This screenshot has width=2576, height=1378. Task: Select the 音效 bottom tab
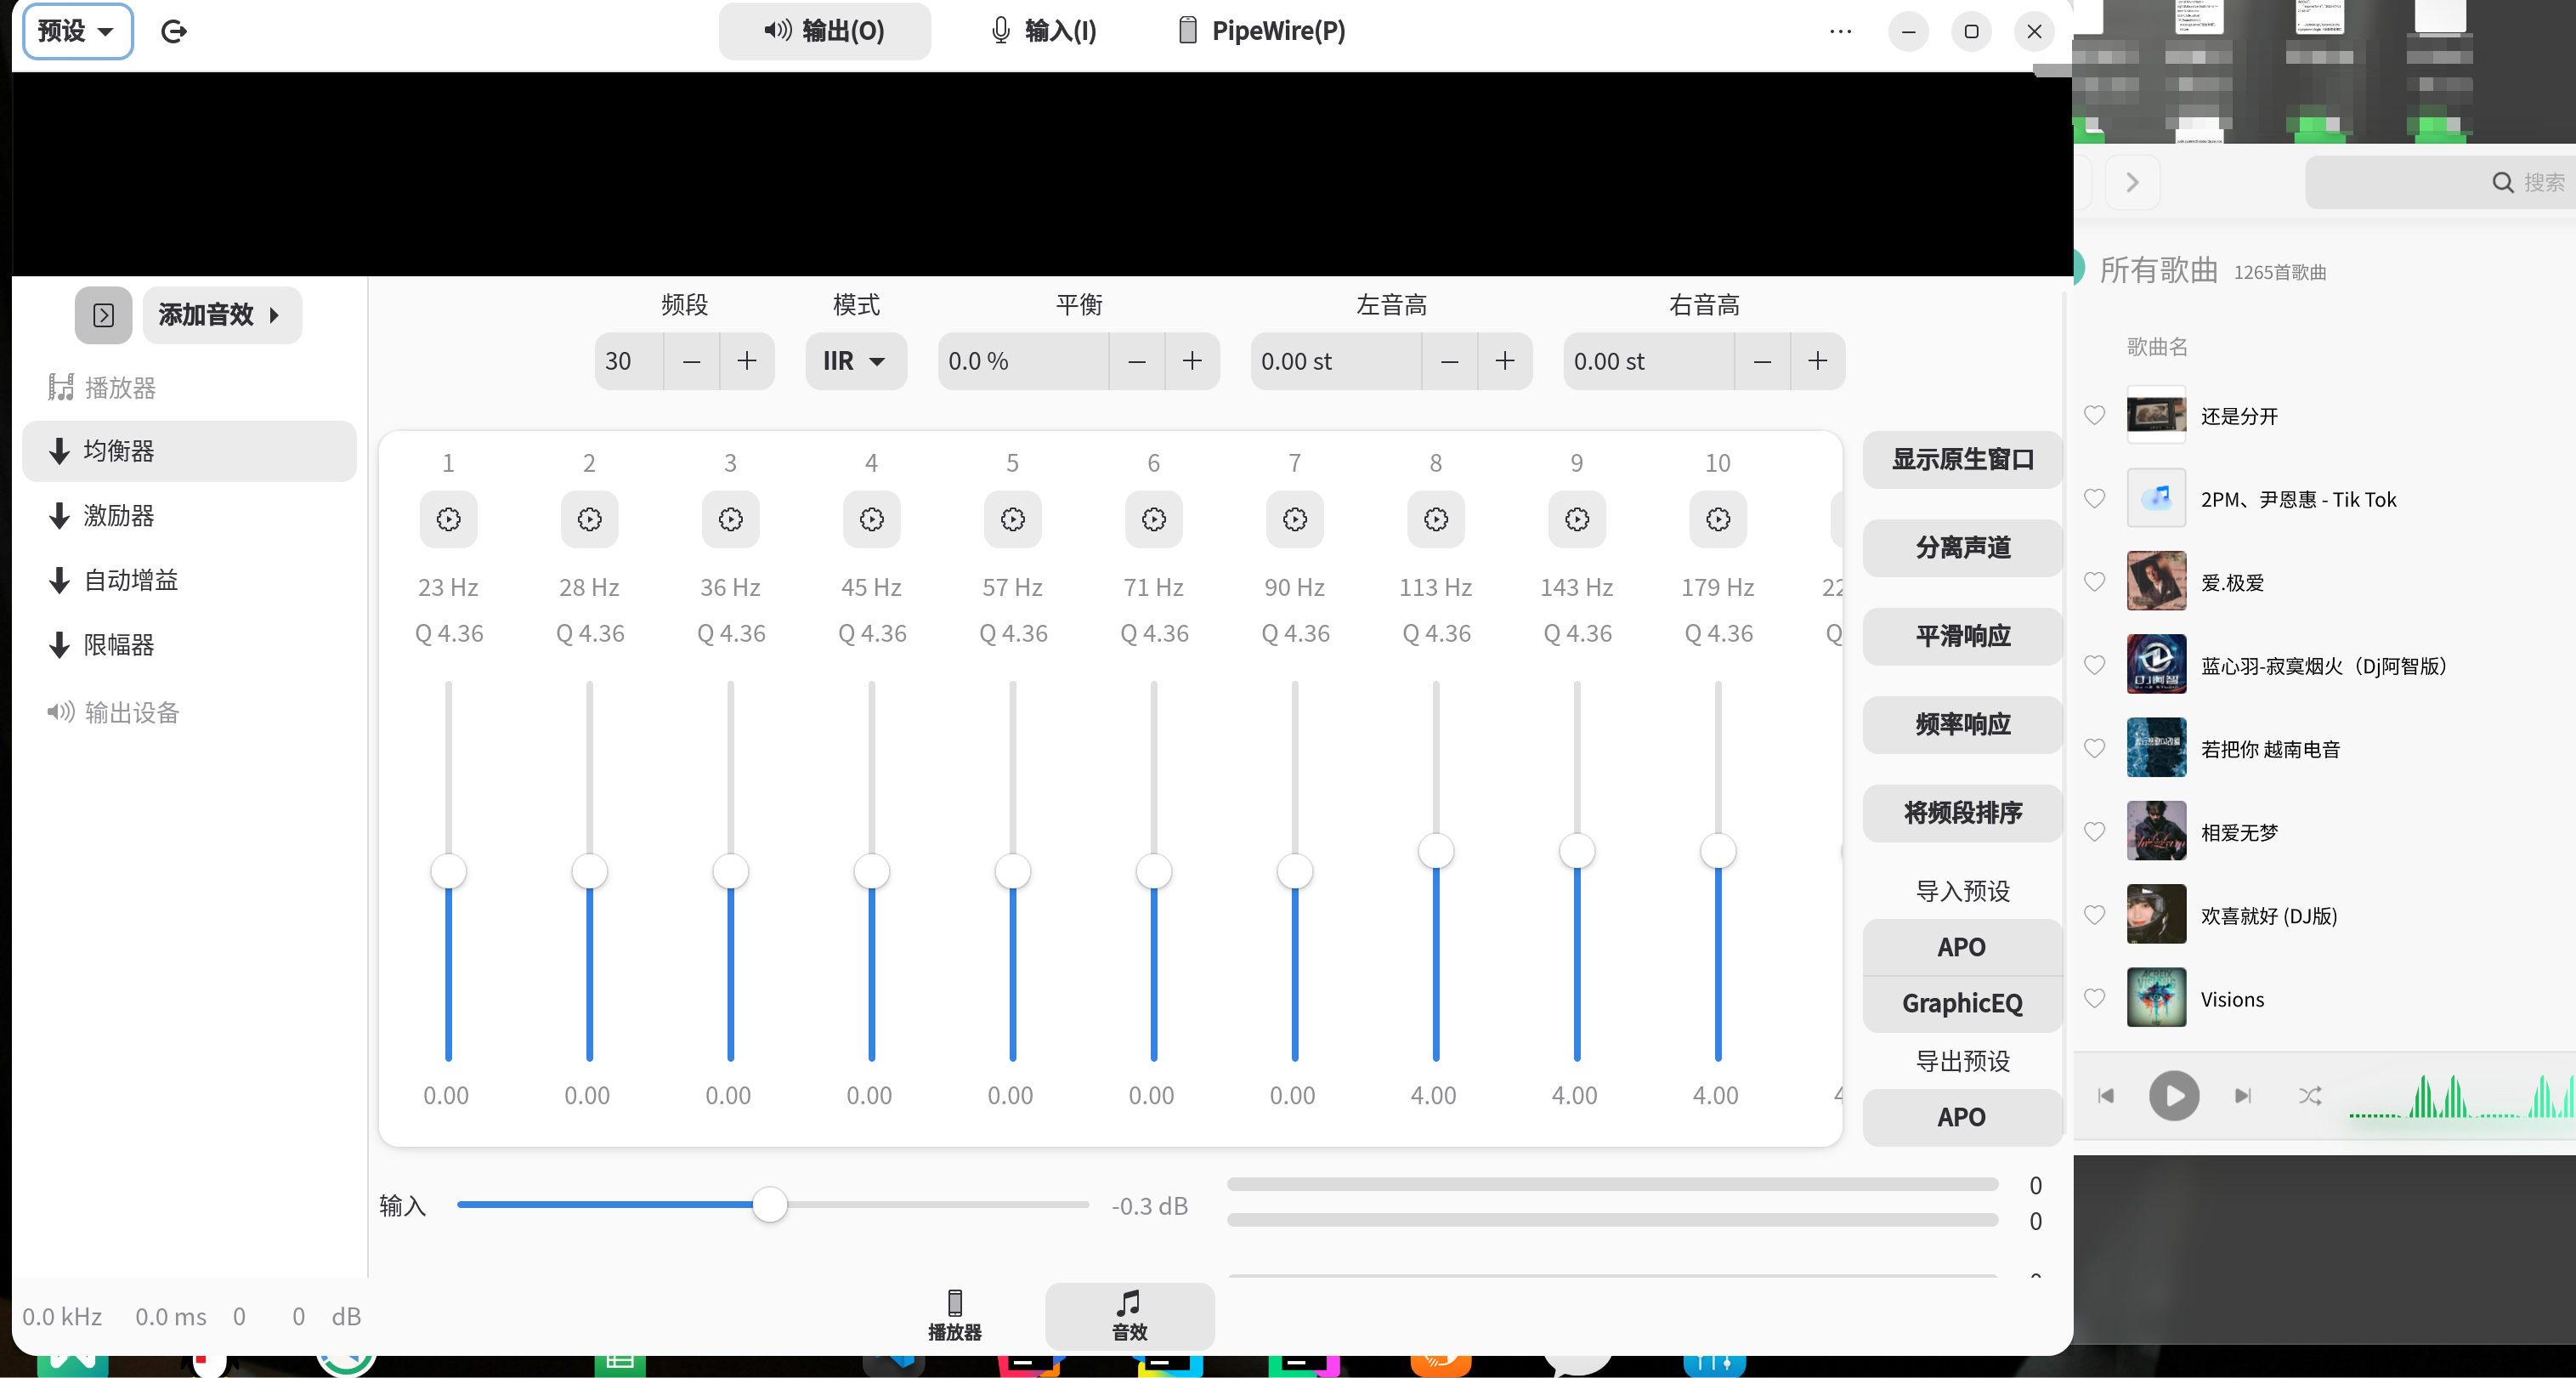tap(1129, 1315)
